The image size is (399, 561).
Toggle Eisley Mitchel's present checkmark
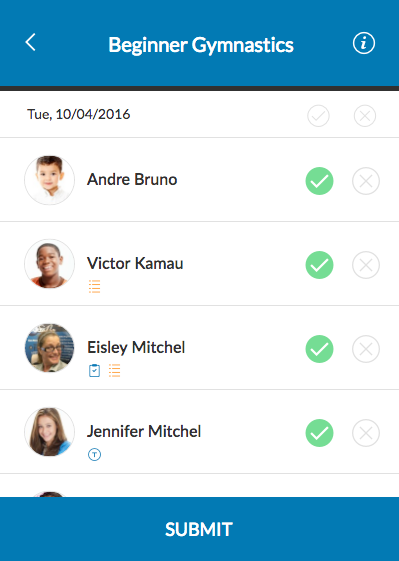point(320,349)
